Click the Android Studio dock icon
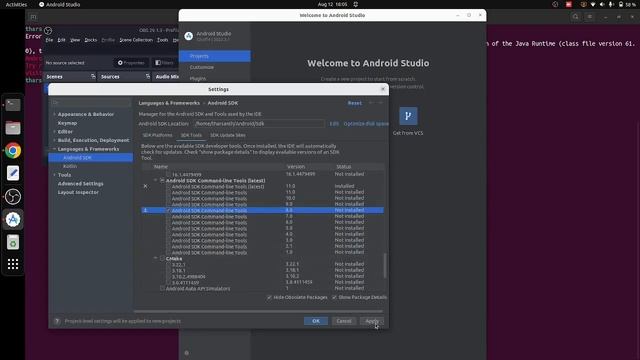 coord(13,220)
